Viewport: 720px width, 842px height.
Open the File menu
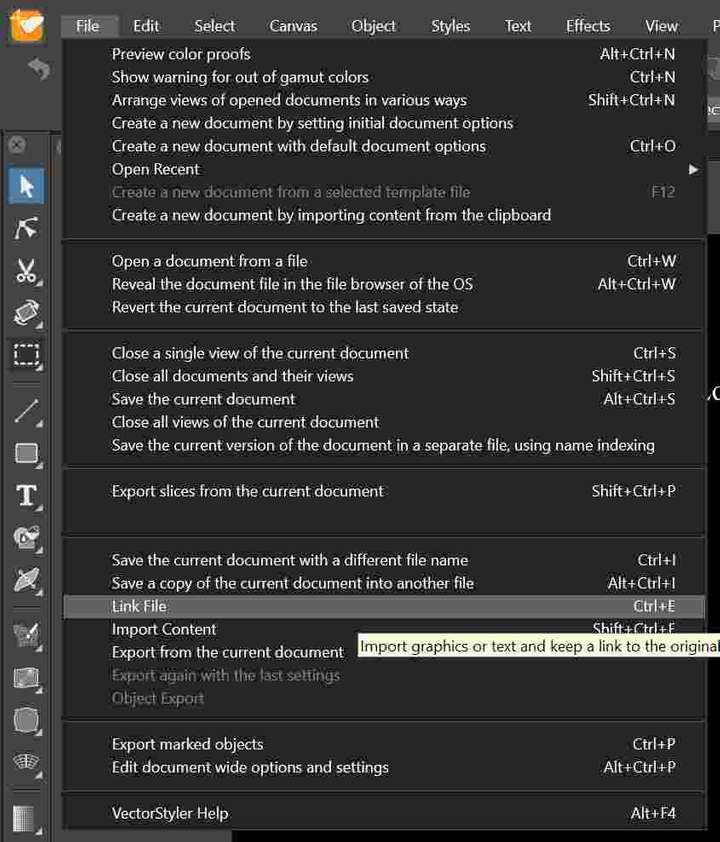tap(88, 26)
